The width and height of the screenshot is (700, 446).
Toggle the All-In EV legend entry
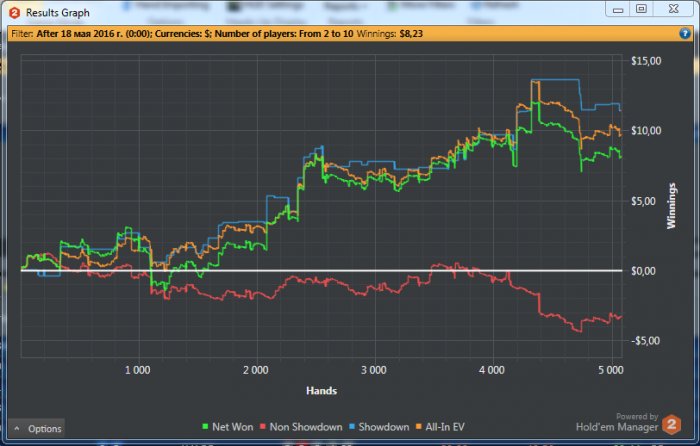pos(440,427)
